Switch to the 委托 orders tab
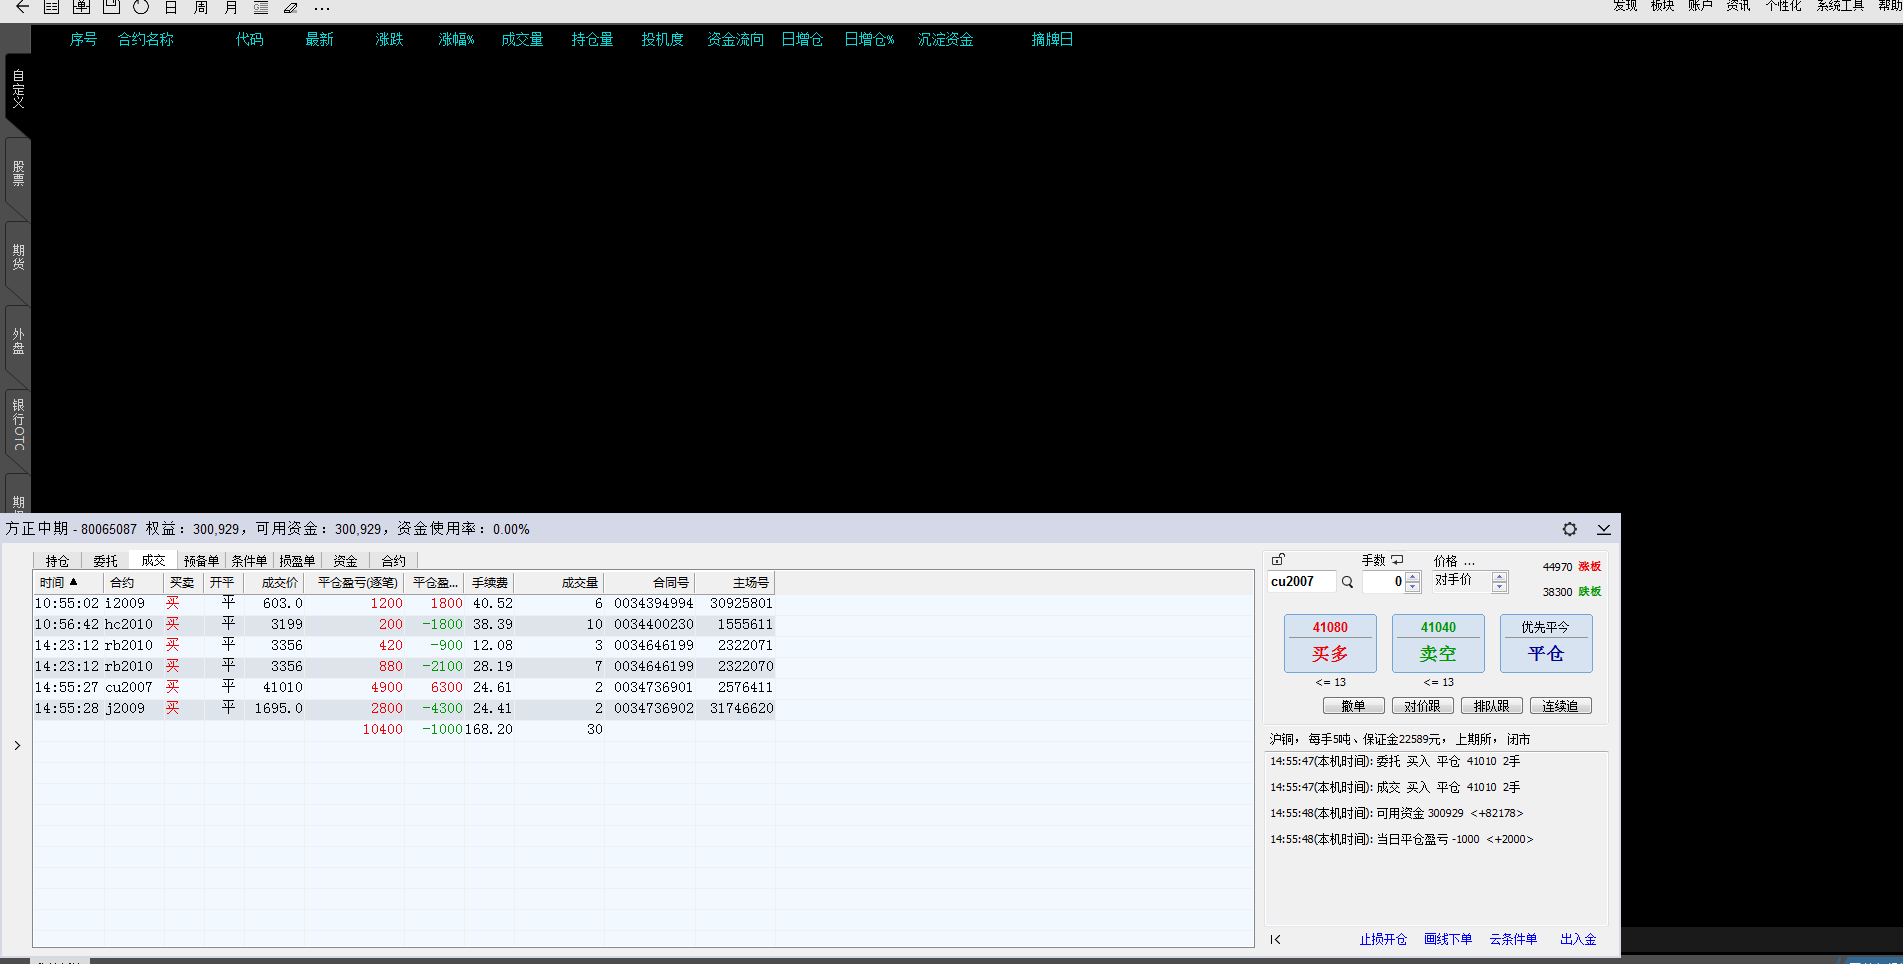 105,561
